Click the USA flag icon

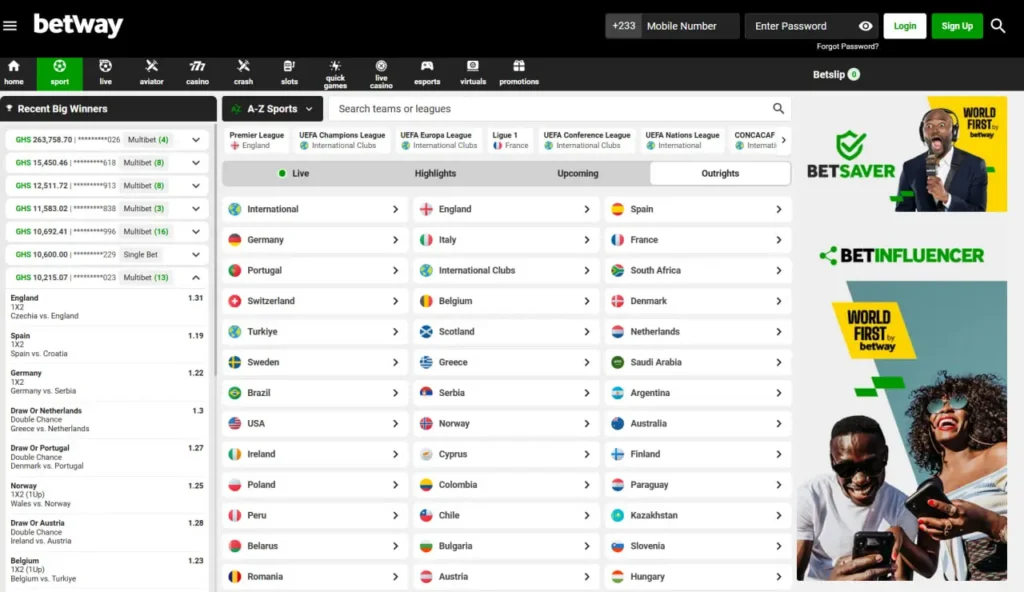click(x=234, y=423)
